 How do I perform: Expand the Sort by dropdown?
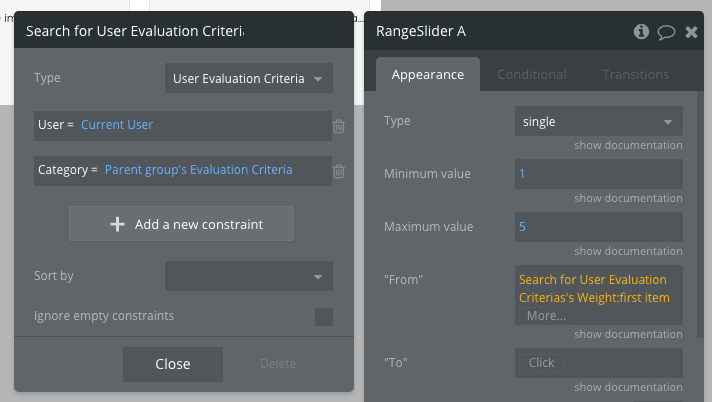248,276
